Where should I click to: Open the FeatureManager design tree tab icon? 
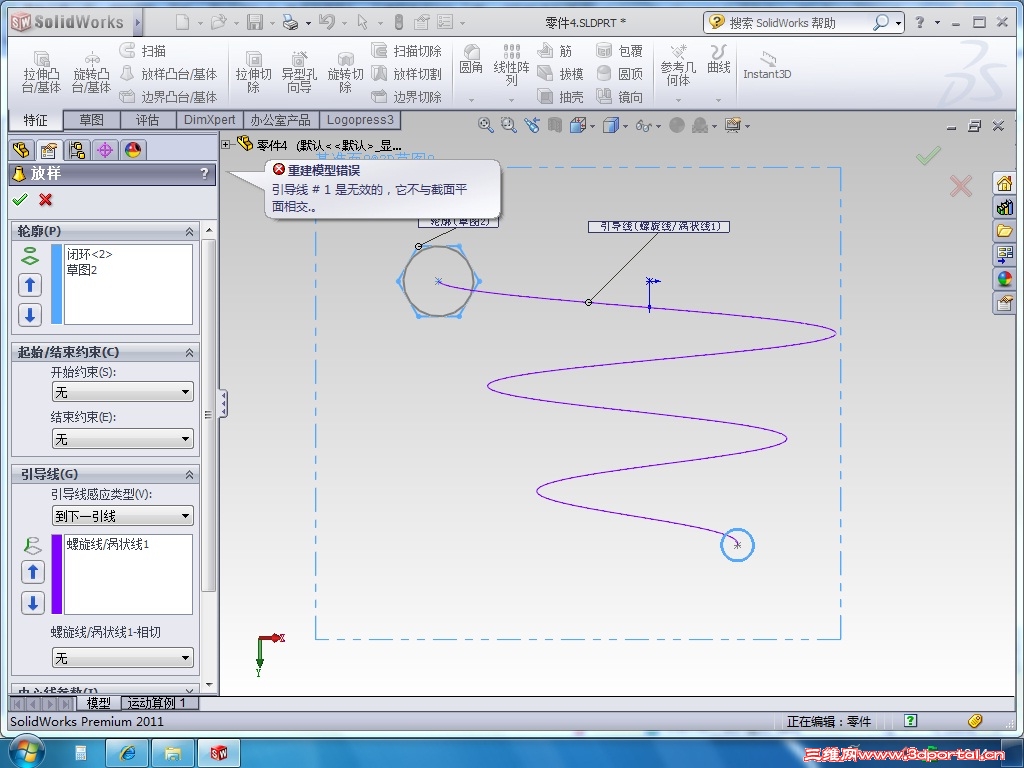click(21, 150)
